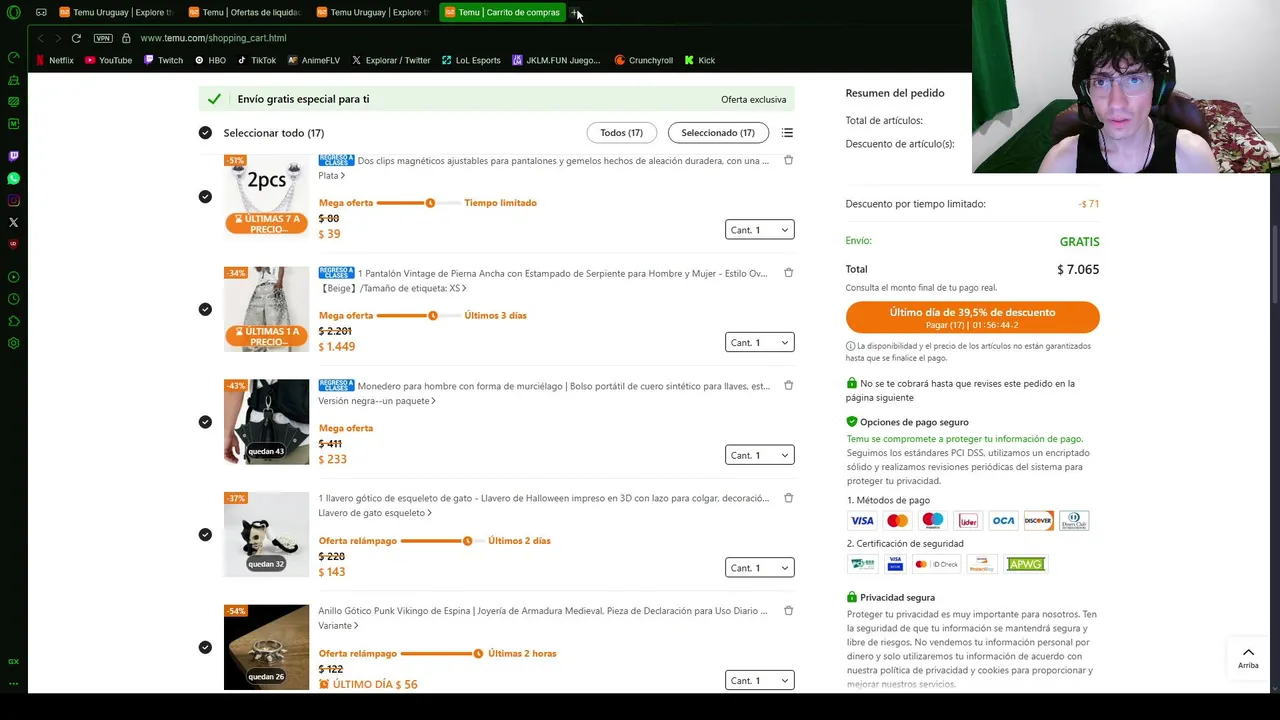The width and height of the screenshot is (1280, 720).
Task: Open the sidebar player icon
Action: (13, 277)
